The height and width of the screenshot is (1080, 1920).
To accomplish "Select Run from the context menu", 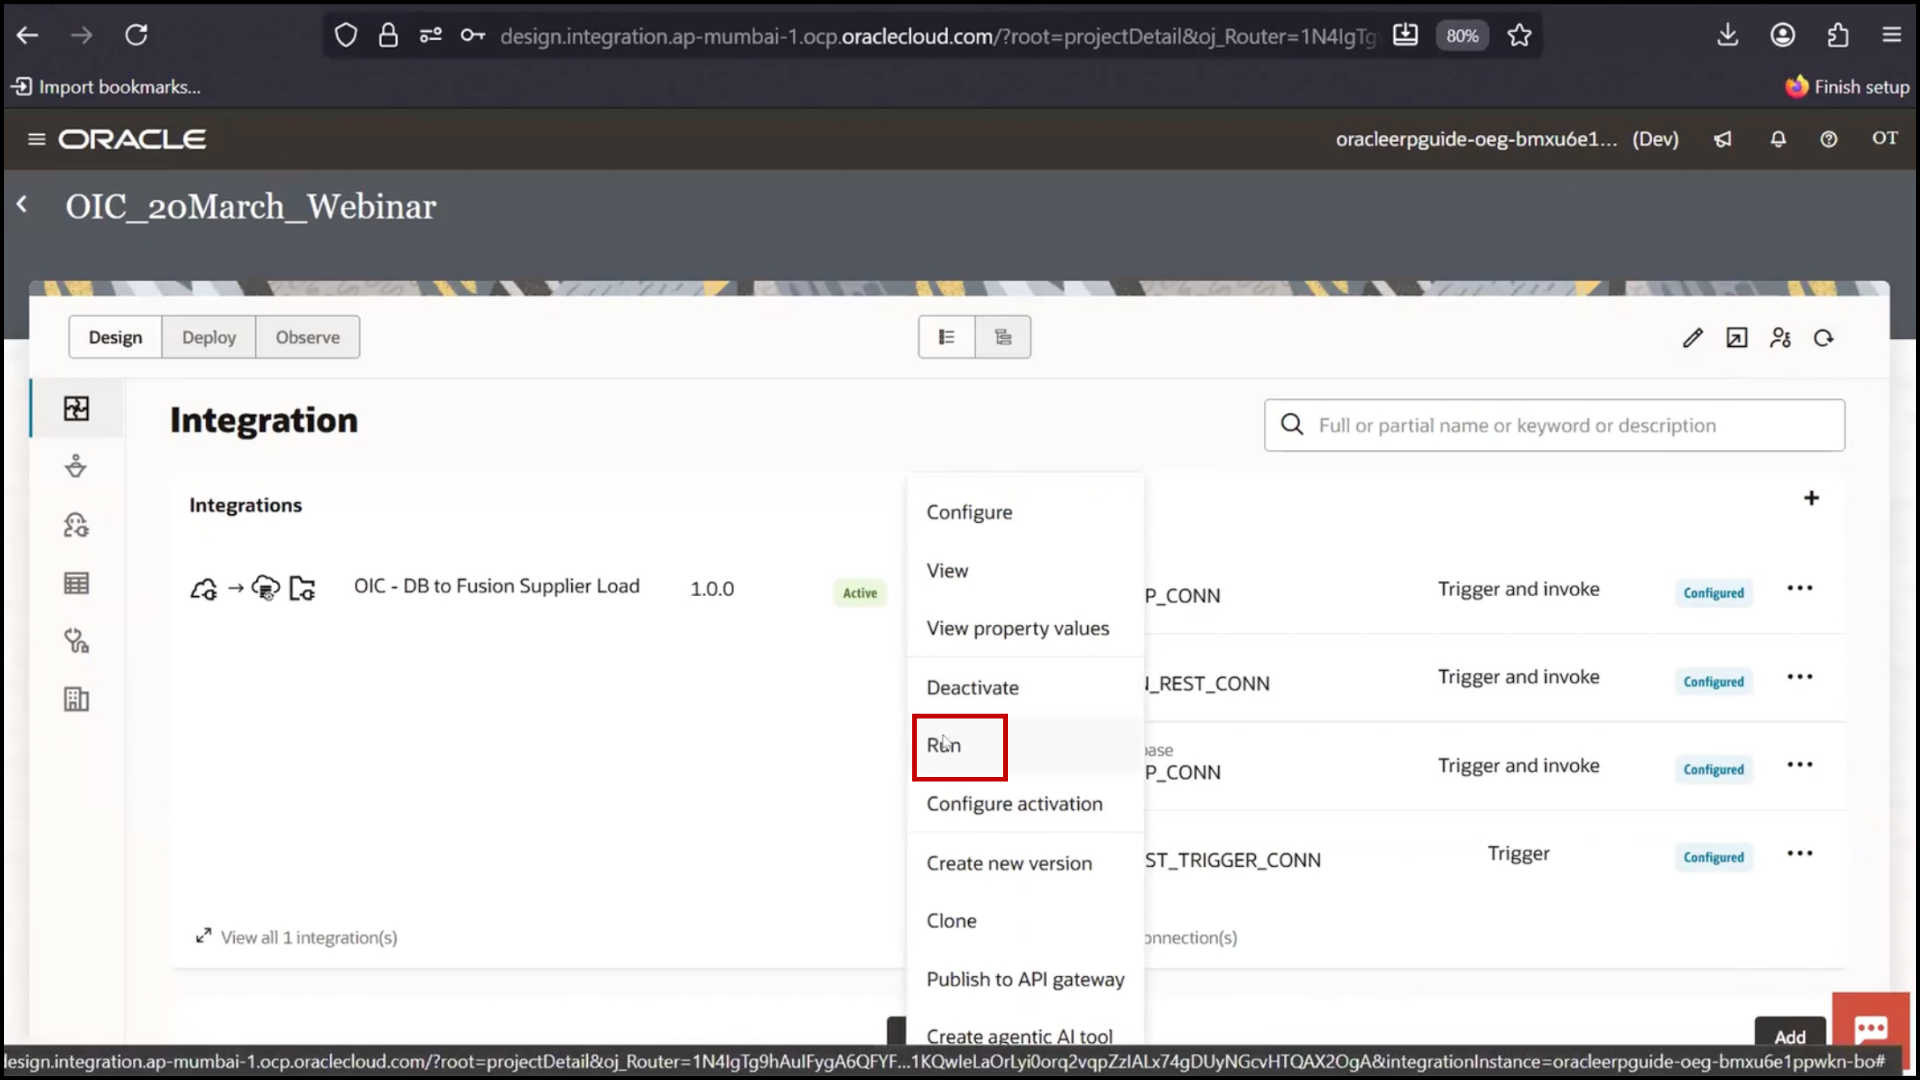I will pos(1025,745).
